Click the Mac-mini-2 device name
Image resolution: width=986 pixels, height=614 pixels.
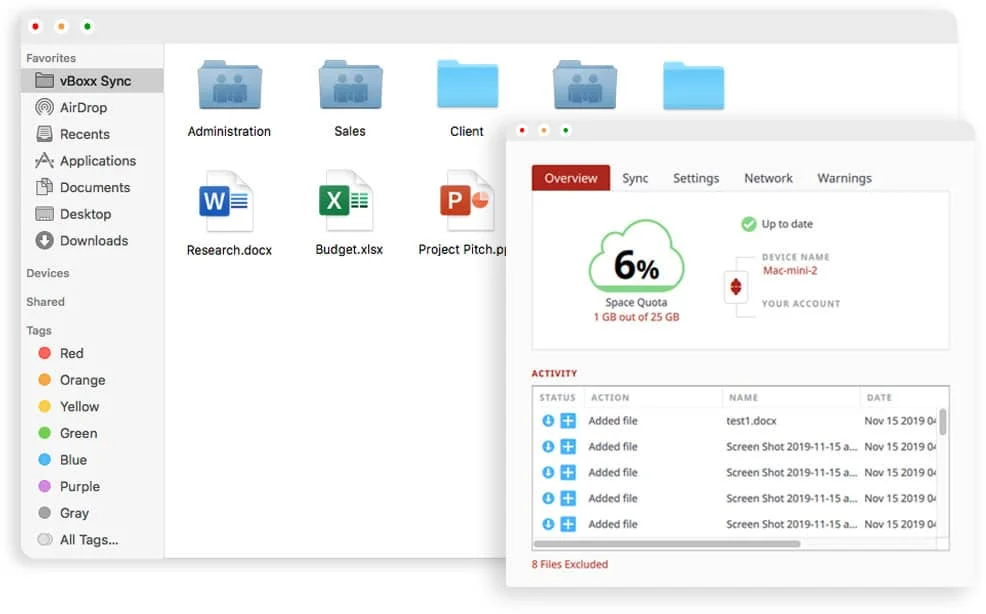click(x=790, y=270)
